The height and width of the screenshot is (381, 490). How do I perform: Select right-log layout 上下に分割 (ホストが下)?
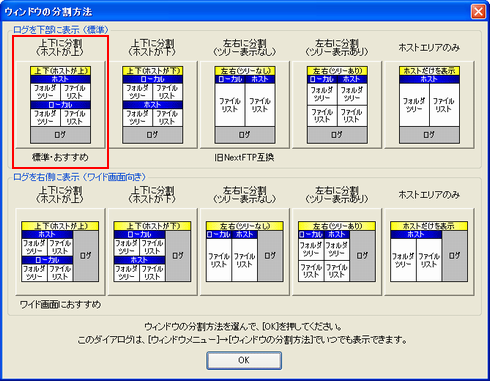tap(153, 252)
